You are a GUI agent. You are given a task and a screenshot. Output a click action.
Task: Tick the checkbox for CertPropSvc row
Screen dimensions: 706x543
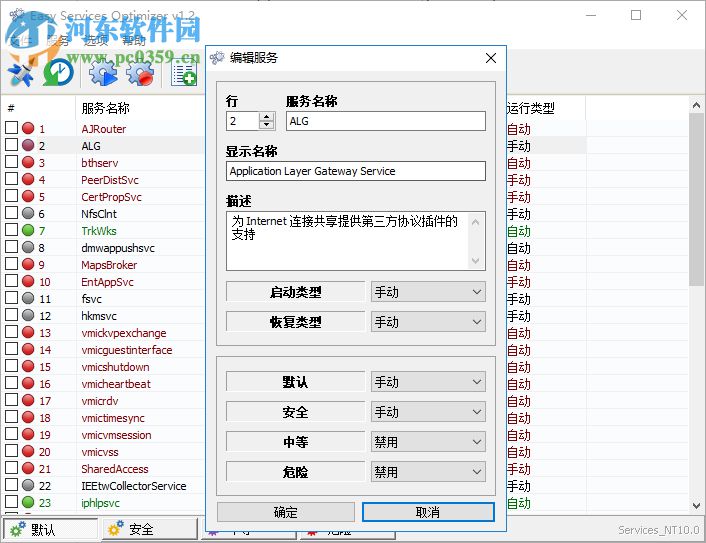(11, 196)
